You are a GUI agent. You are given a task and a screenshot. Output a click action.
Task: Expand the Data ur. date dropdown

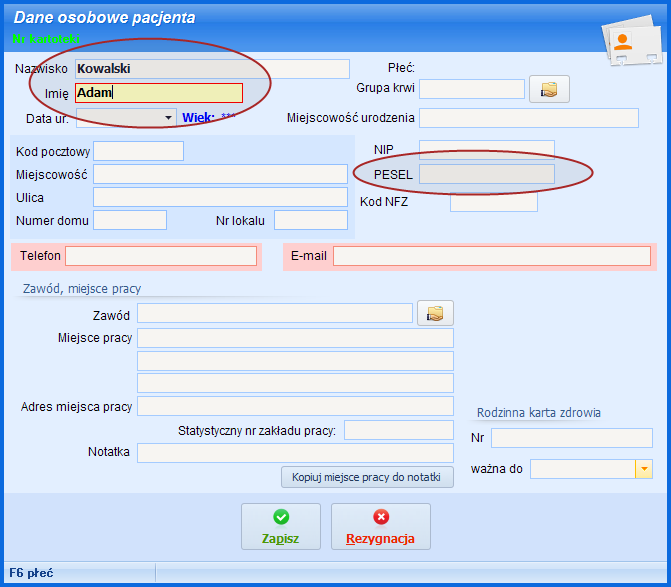[167, 118]
